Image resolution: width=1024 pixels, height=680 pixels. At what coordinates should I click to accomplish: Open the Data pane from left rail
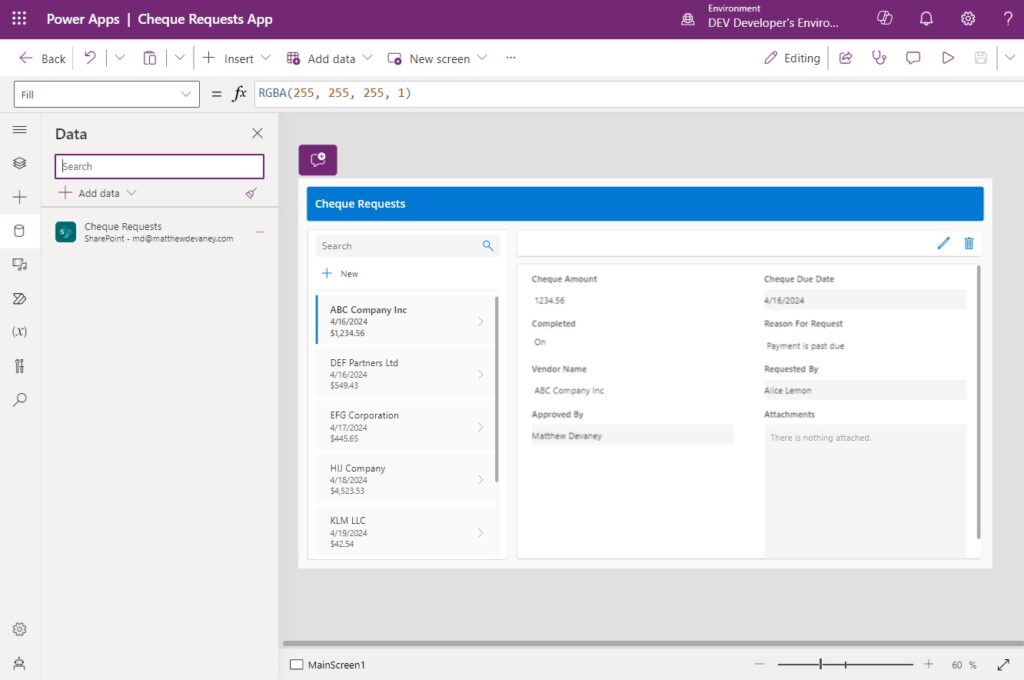tap(18, 230)
